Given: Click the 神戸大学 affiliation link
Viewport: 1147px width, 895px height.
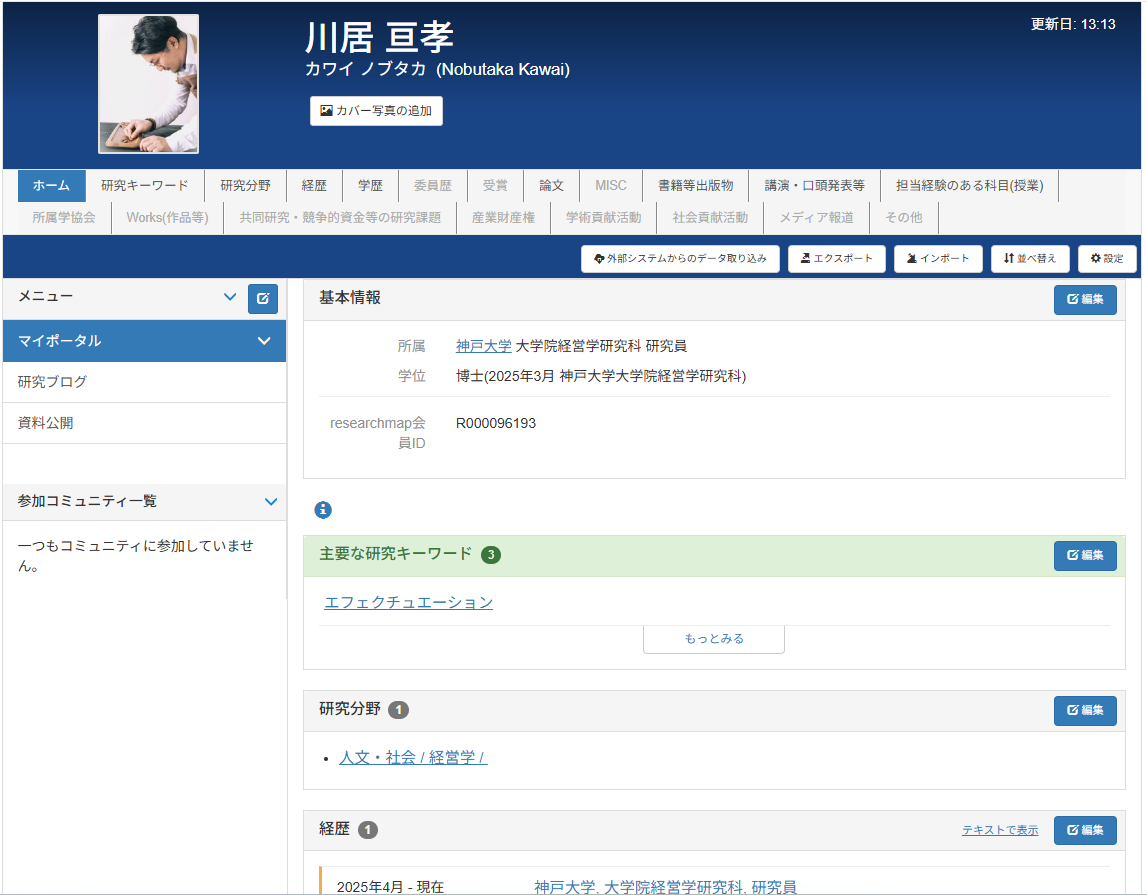Looking at the screenshot, I should [483, 346].
